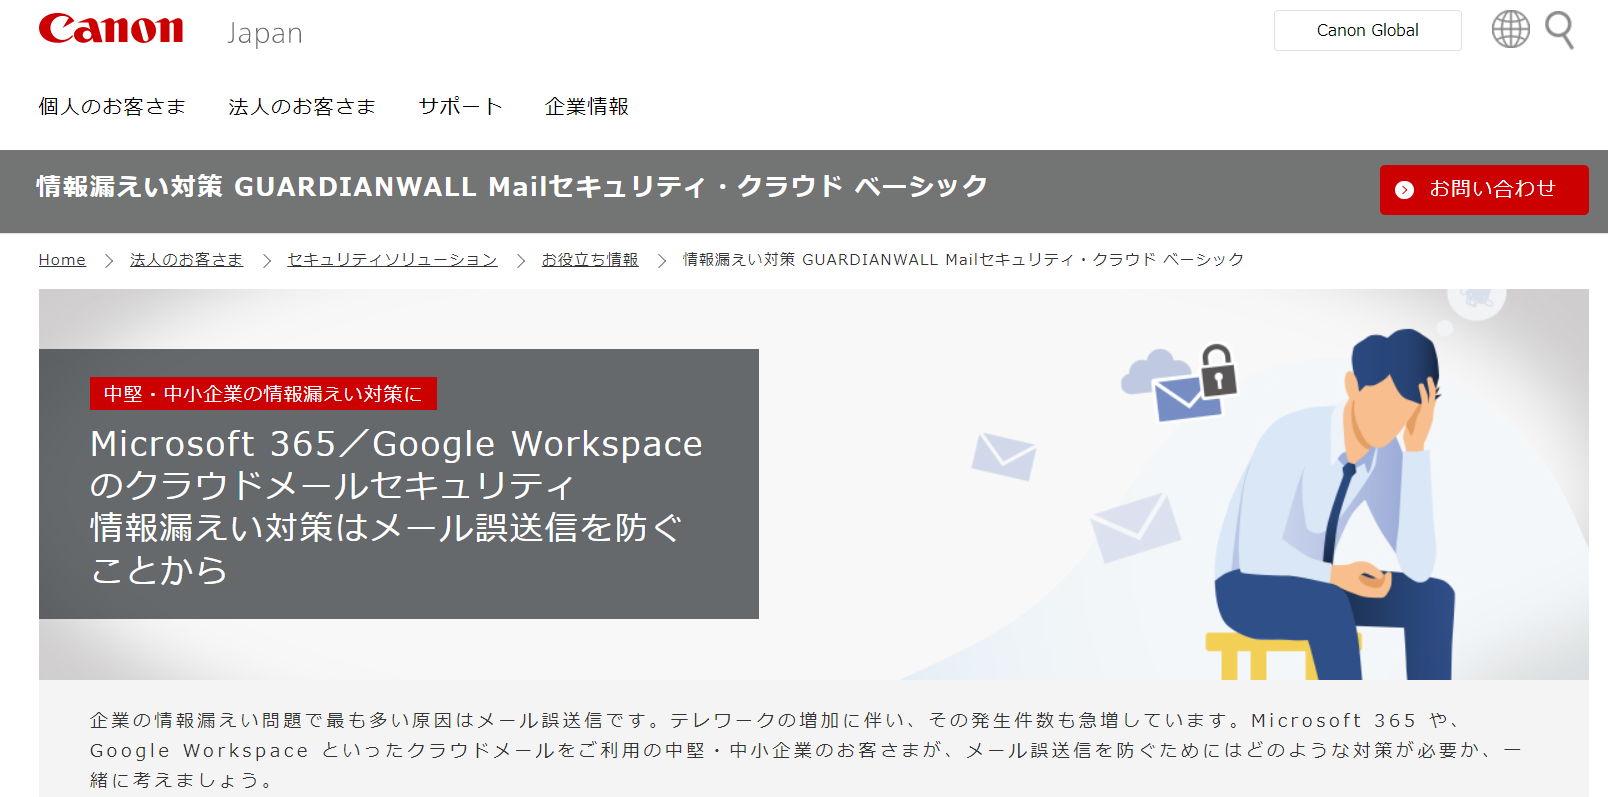Click the red tag 中堅・中小企業の情報漏えい対策に
1608x797 pixels.
263,393
